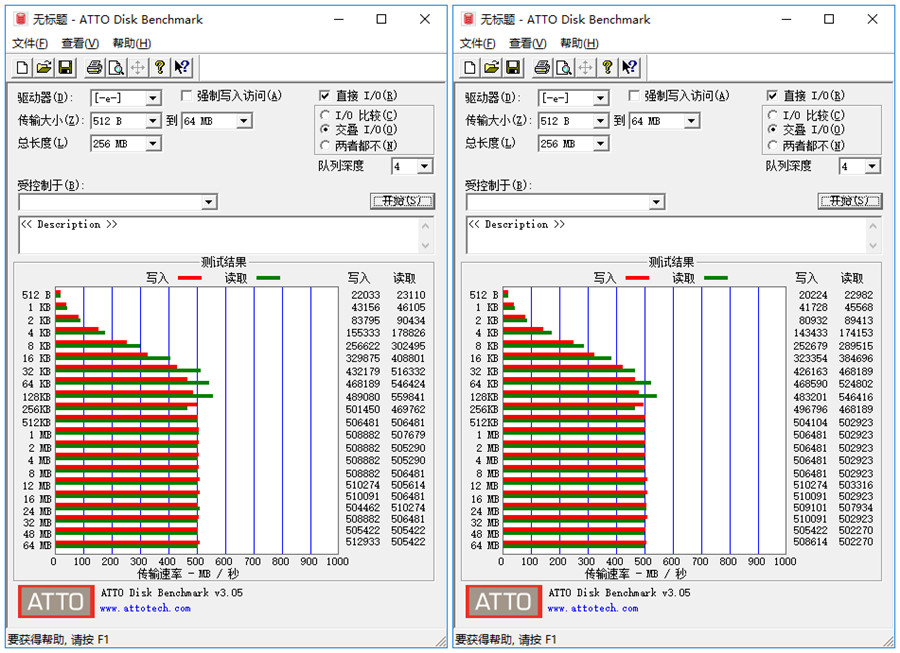This screenshot has width=900, height=653.
Task: Click New file icon in left window
Action: tap(22, 67)
